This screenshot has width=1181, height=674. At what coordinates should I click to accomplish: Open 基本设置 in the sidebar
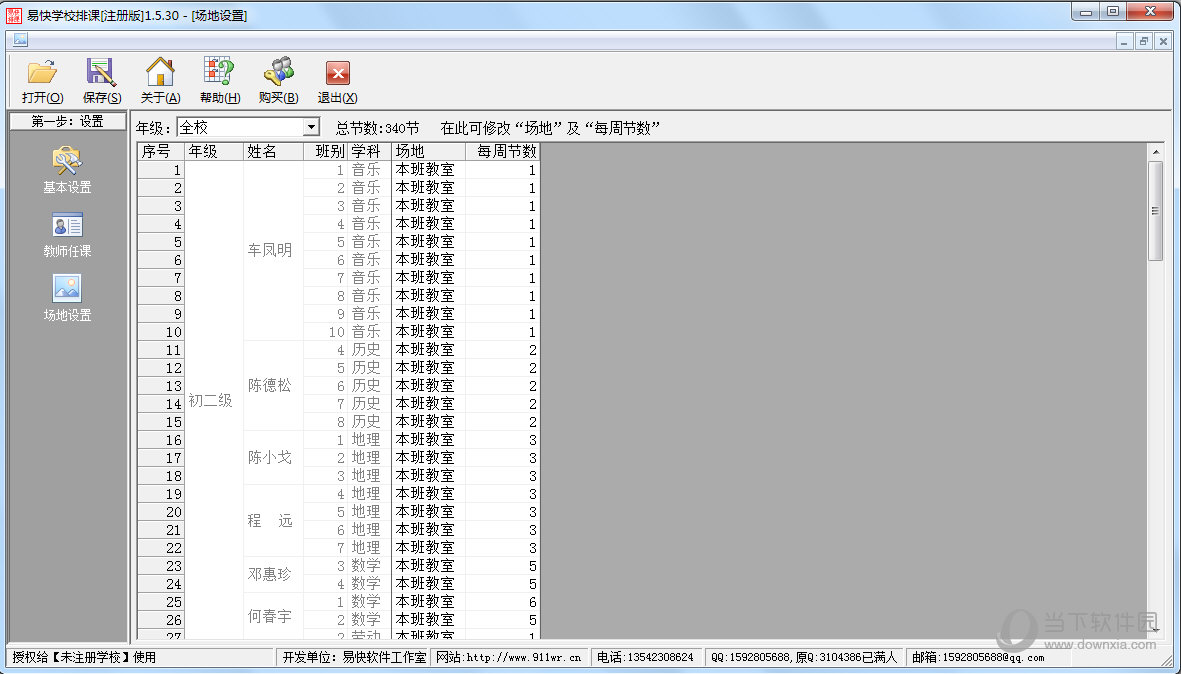click(67, 171)
